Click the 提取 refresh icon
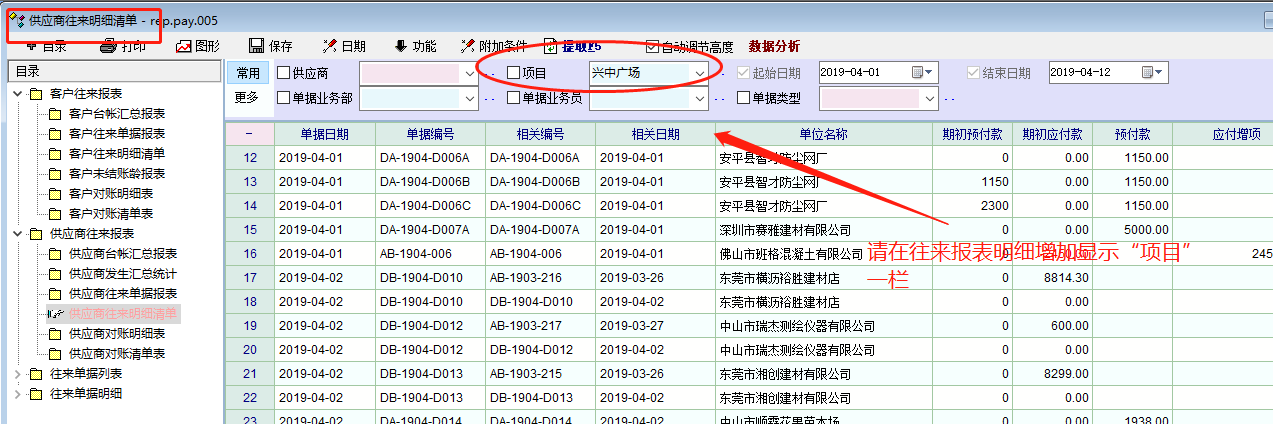1273x424 pixels. 551,46
